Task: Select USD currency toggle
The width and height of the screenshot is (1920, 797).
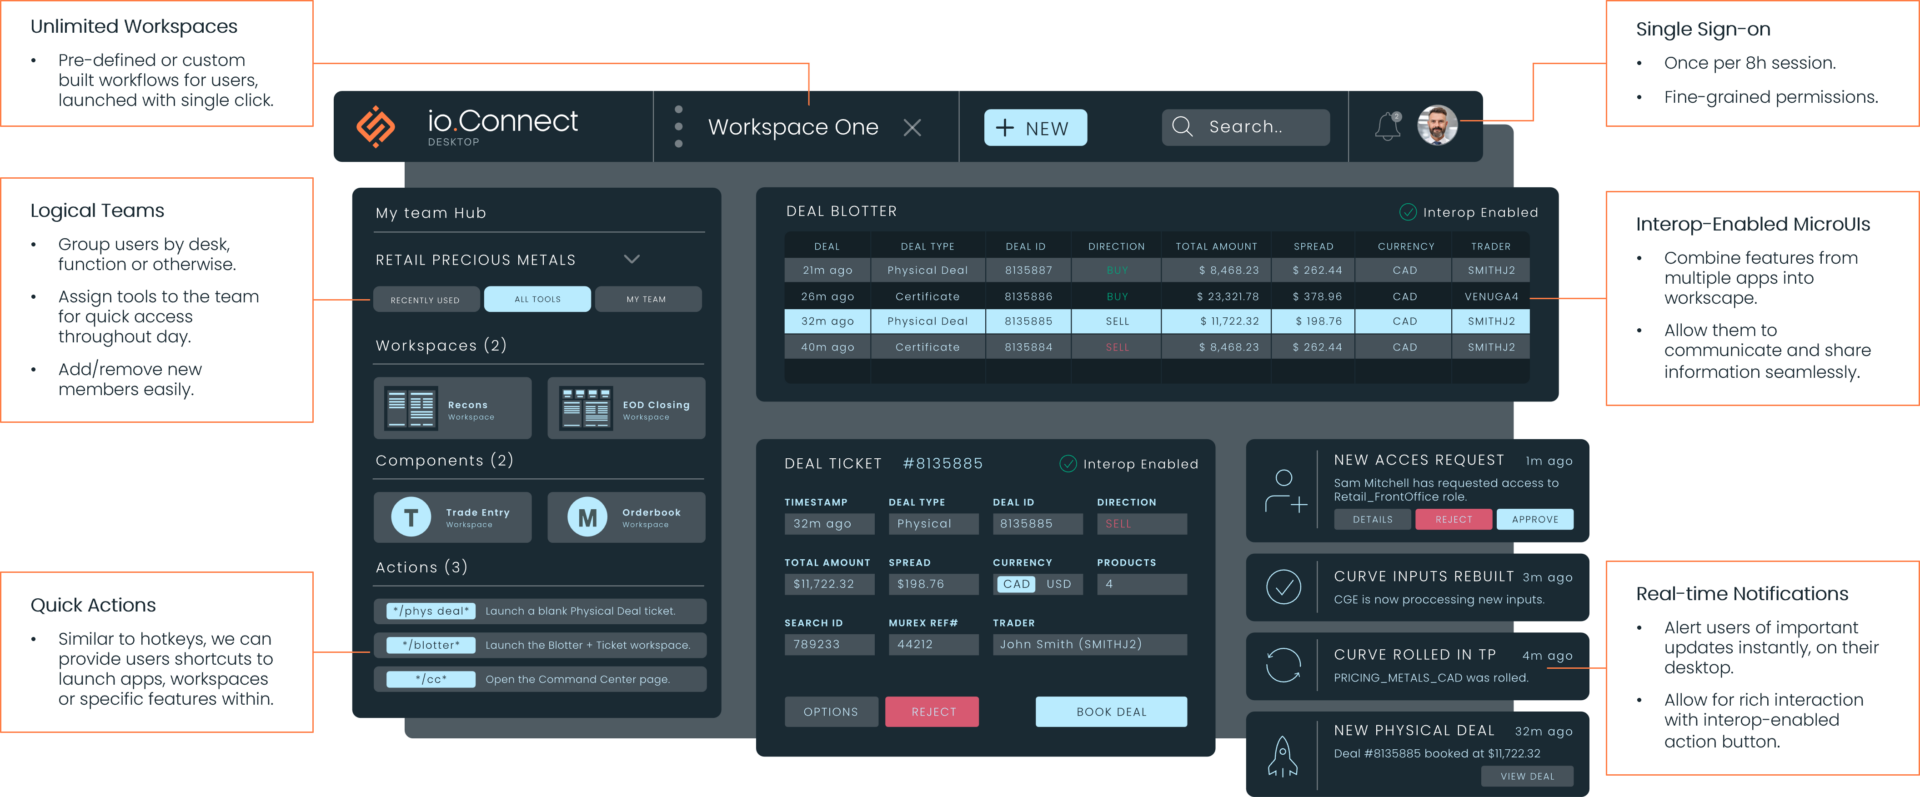Action: click(1059, 584)
